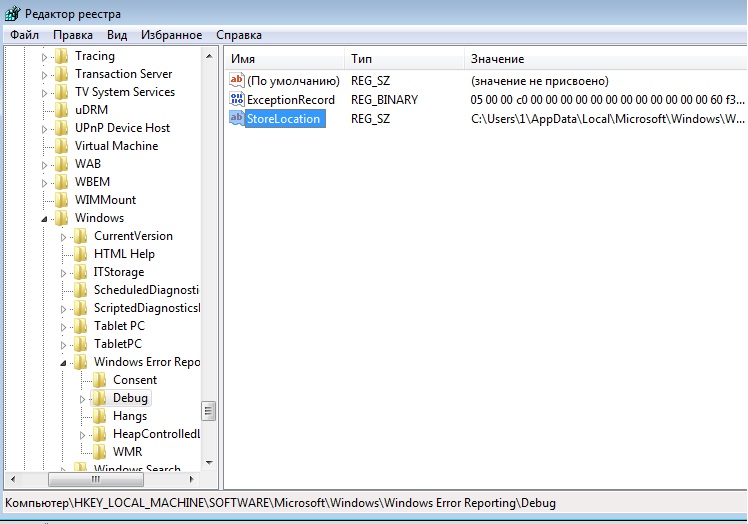Viewport: 748px width, 524px height.
Task: Open the Файл menu
Action: [x=24, y=35]
